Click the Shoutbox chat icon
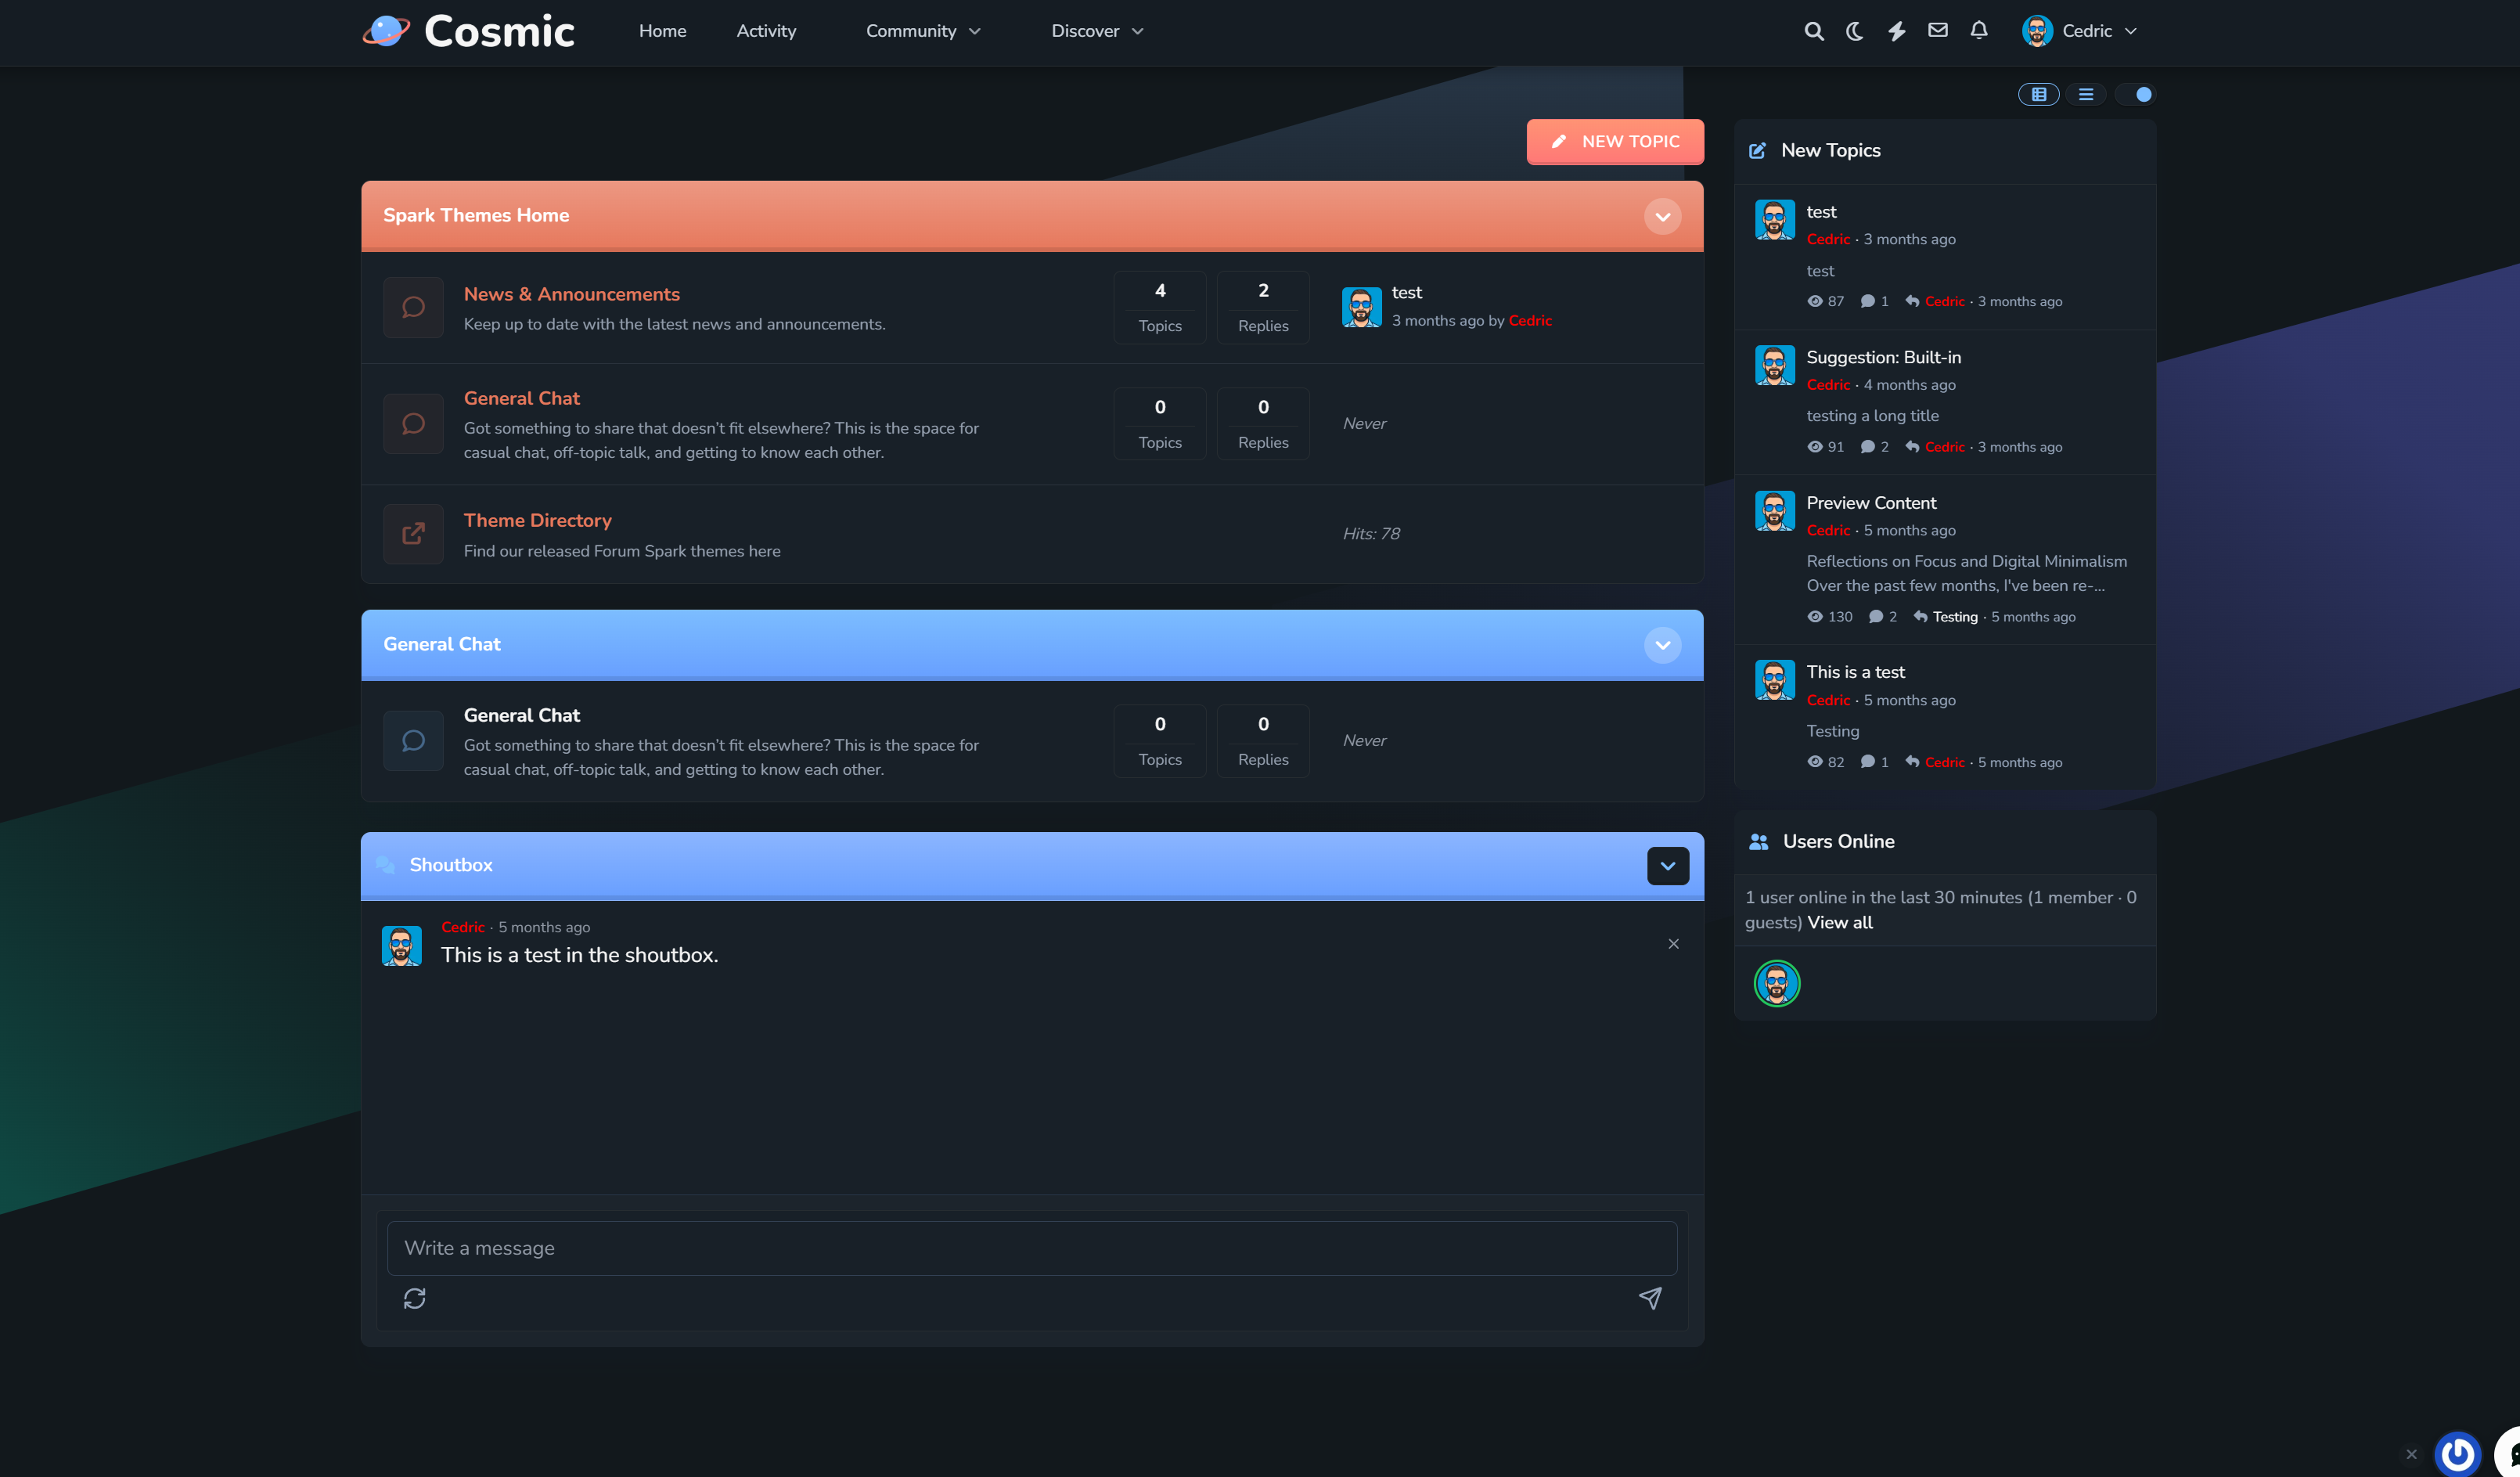 (385, 865)
